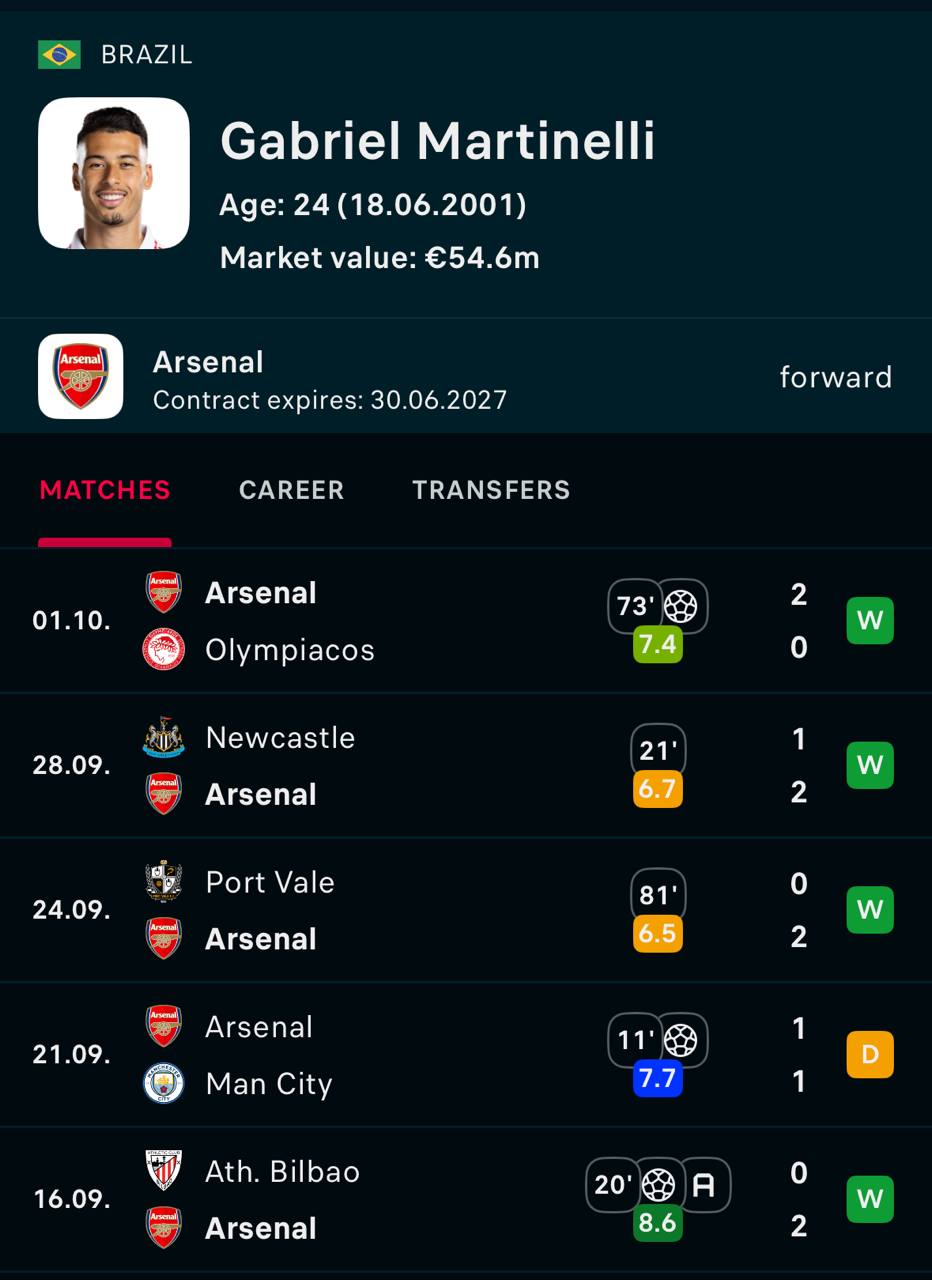Image resolution: width=932 pixels, height=1280 pixels.
Task: Click the 8.6 rating badge
Action: point(658,1223)
